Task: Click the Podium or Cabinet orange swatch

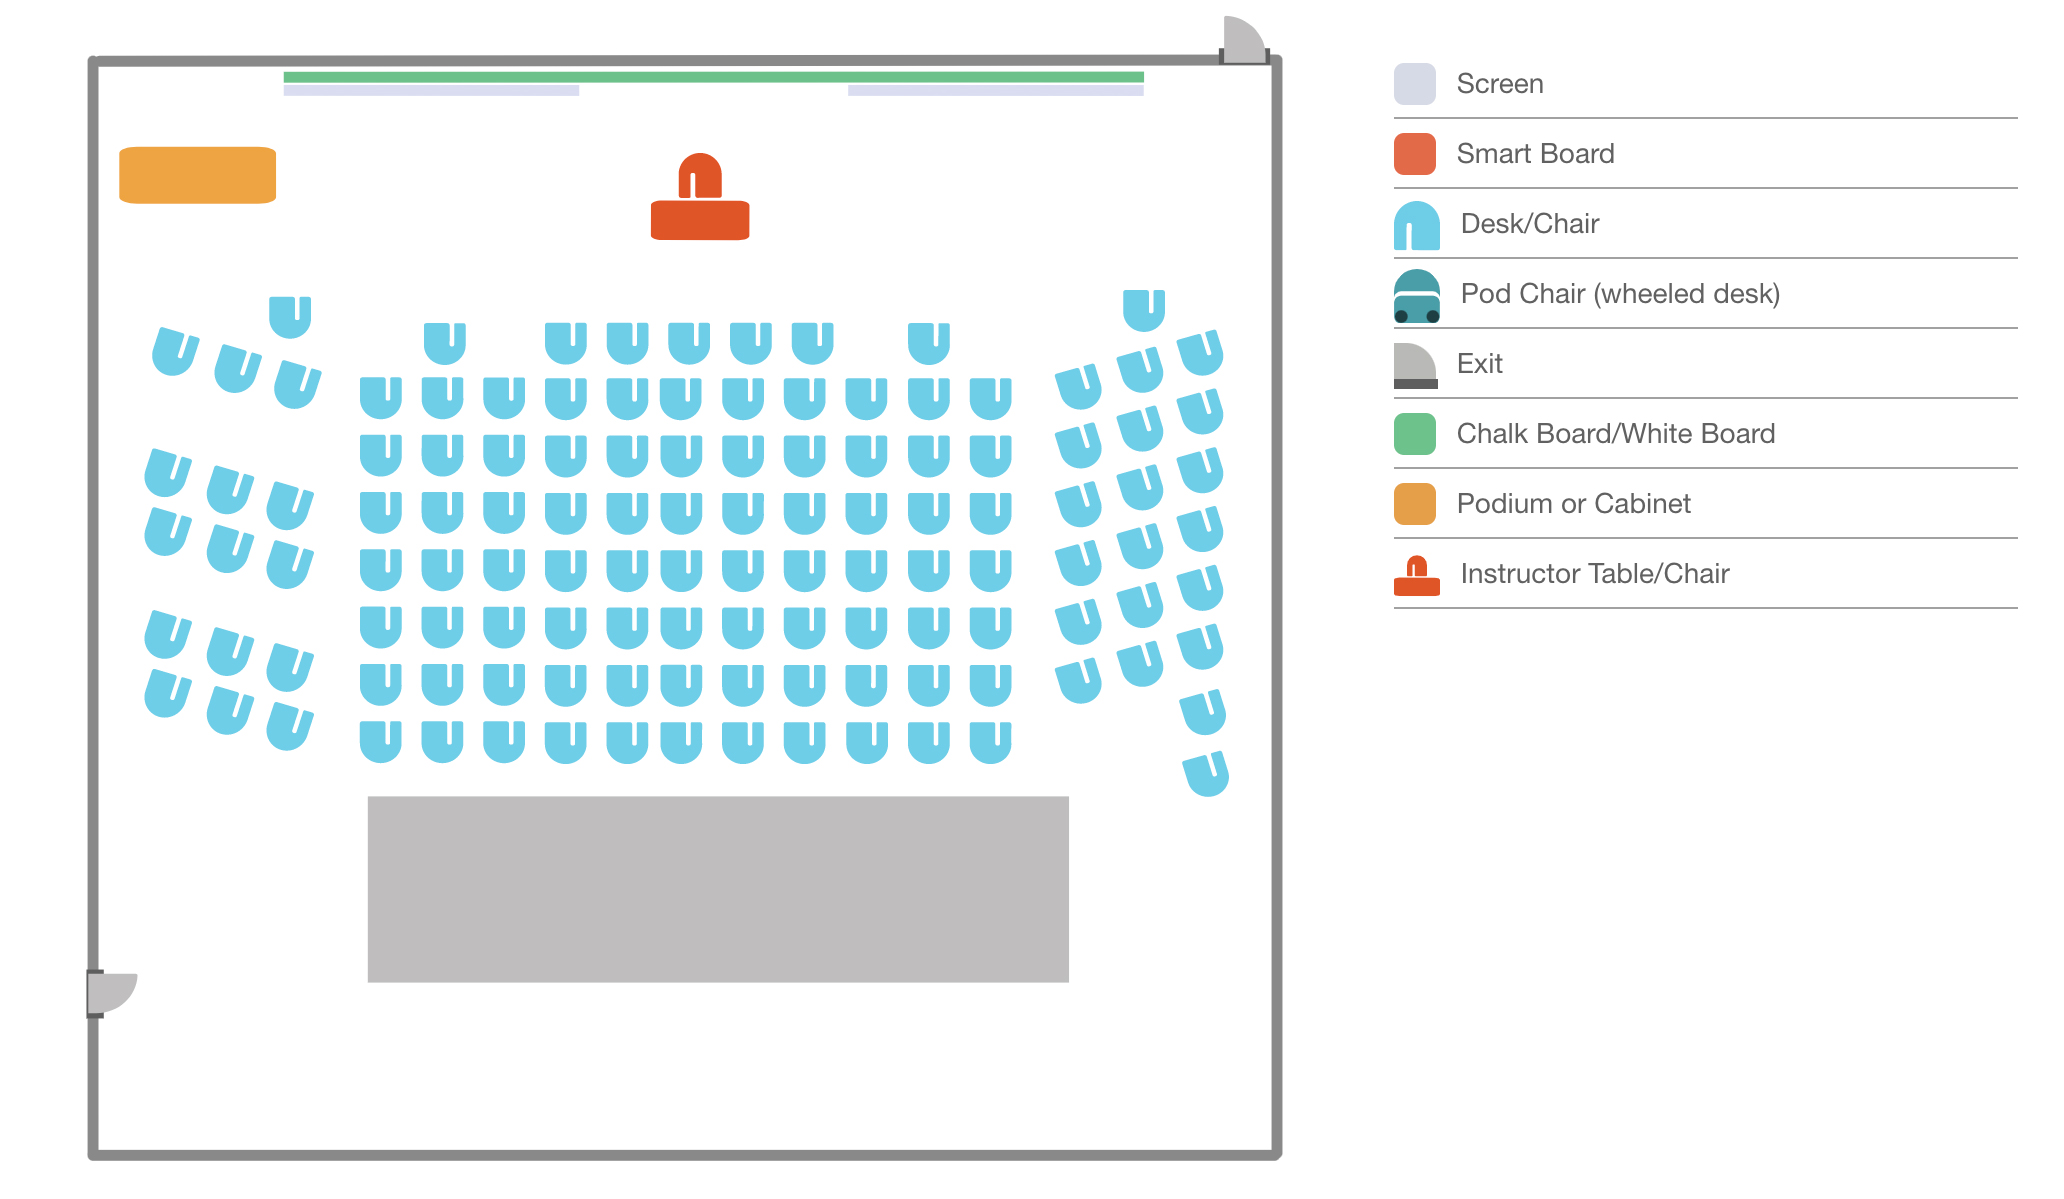Action: (1414, 504)
